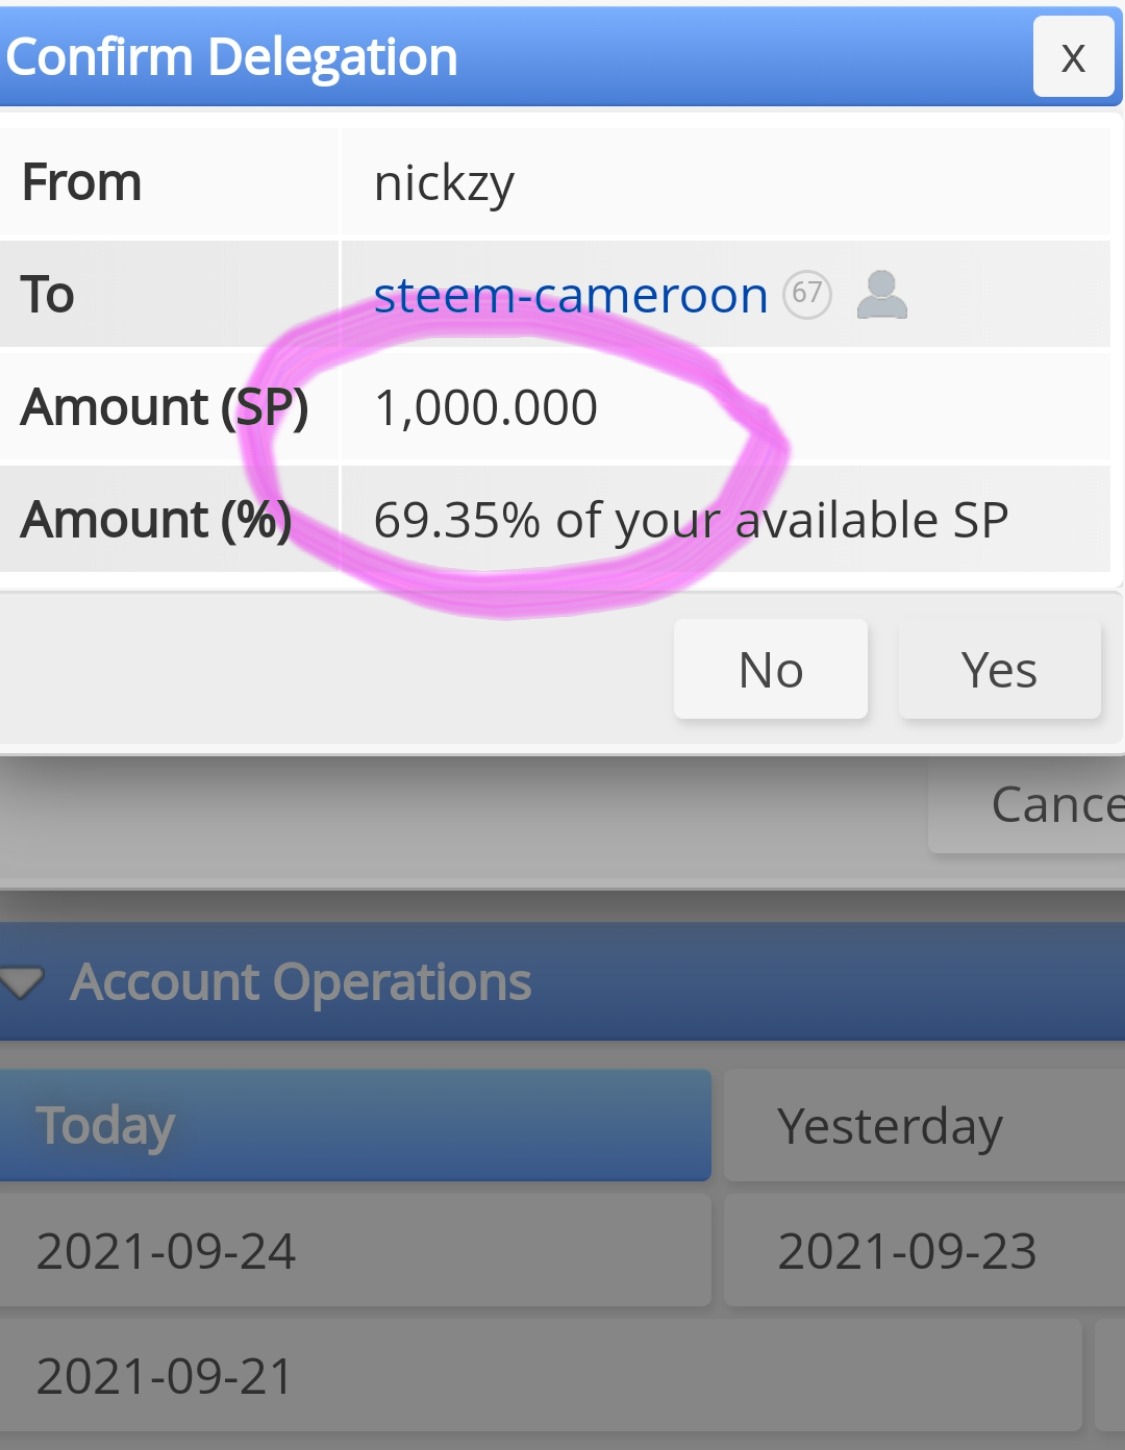
Task: Select the 2021-09-24 date entry
Action: [x=355, y=1251]
